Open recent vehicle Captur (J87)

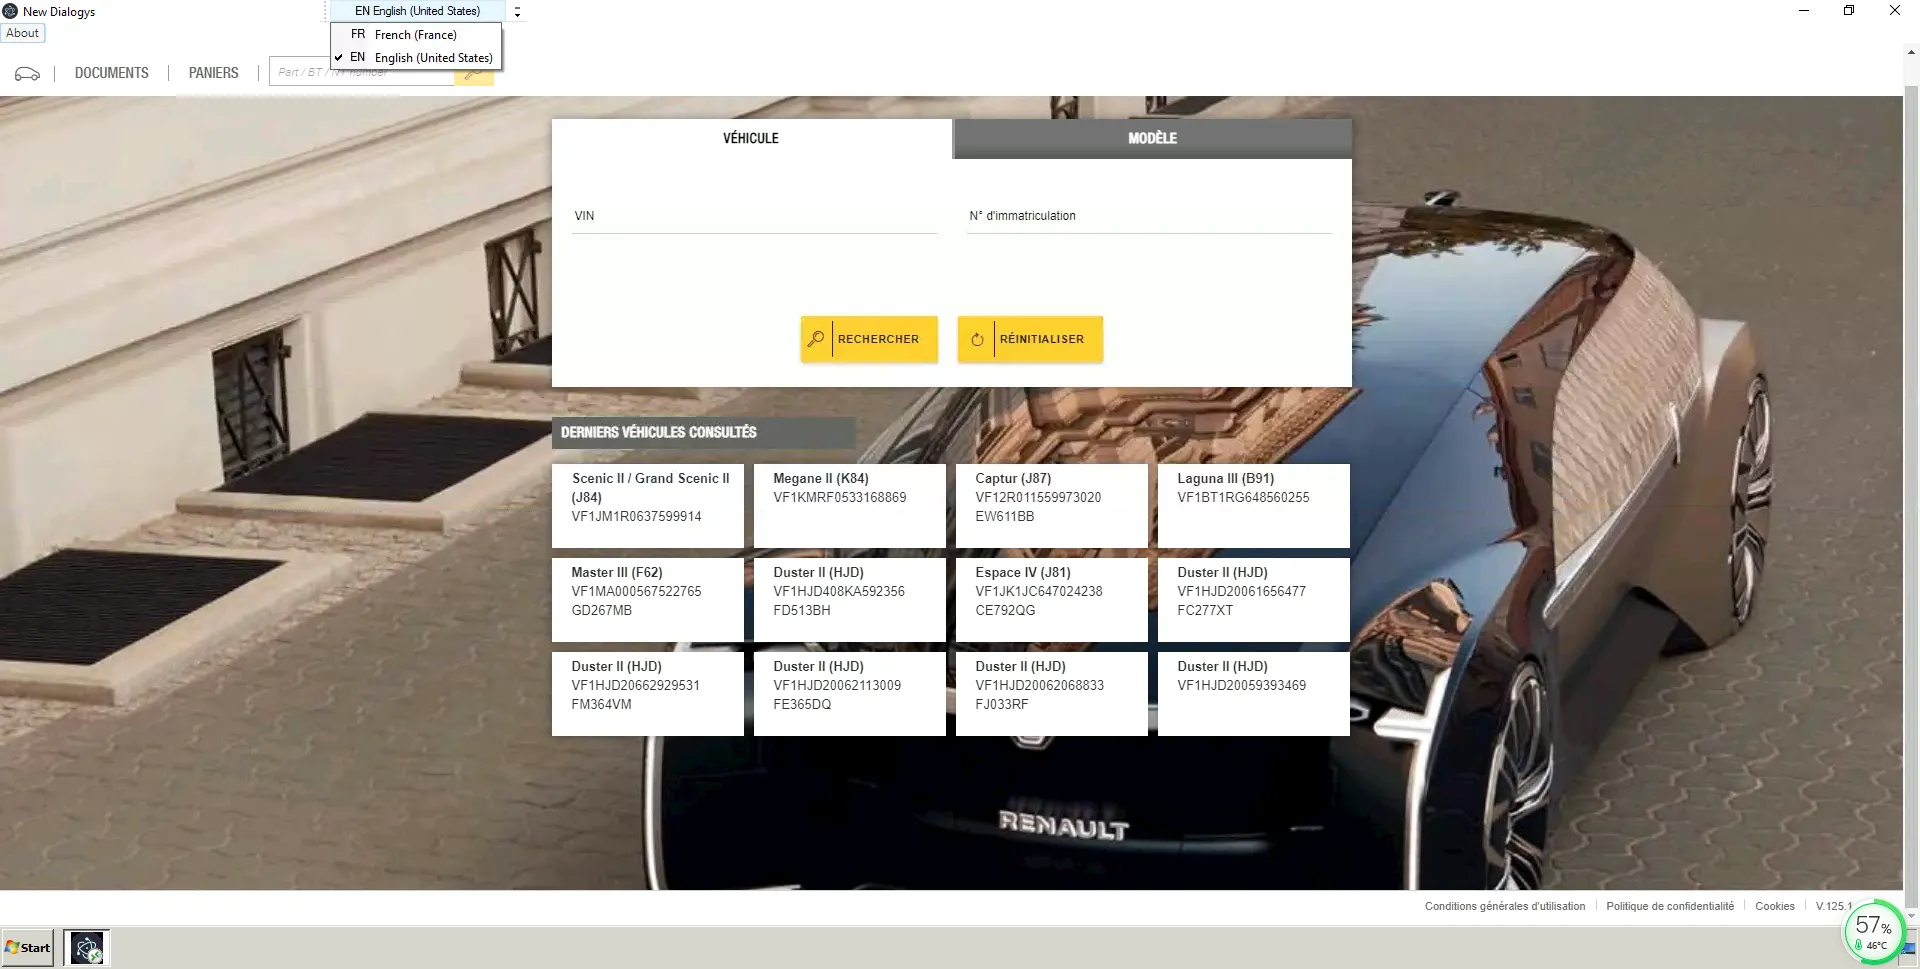click(1050, 505)
